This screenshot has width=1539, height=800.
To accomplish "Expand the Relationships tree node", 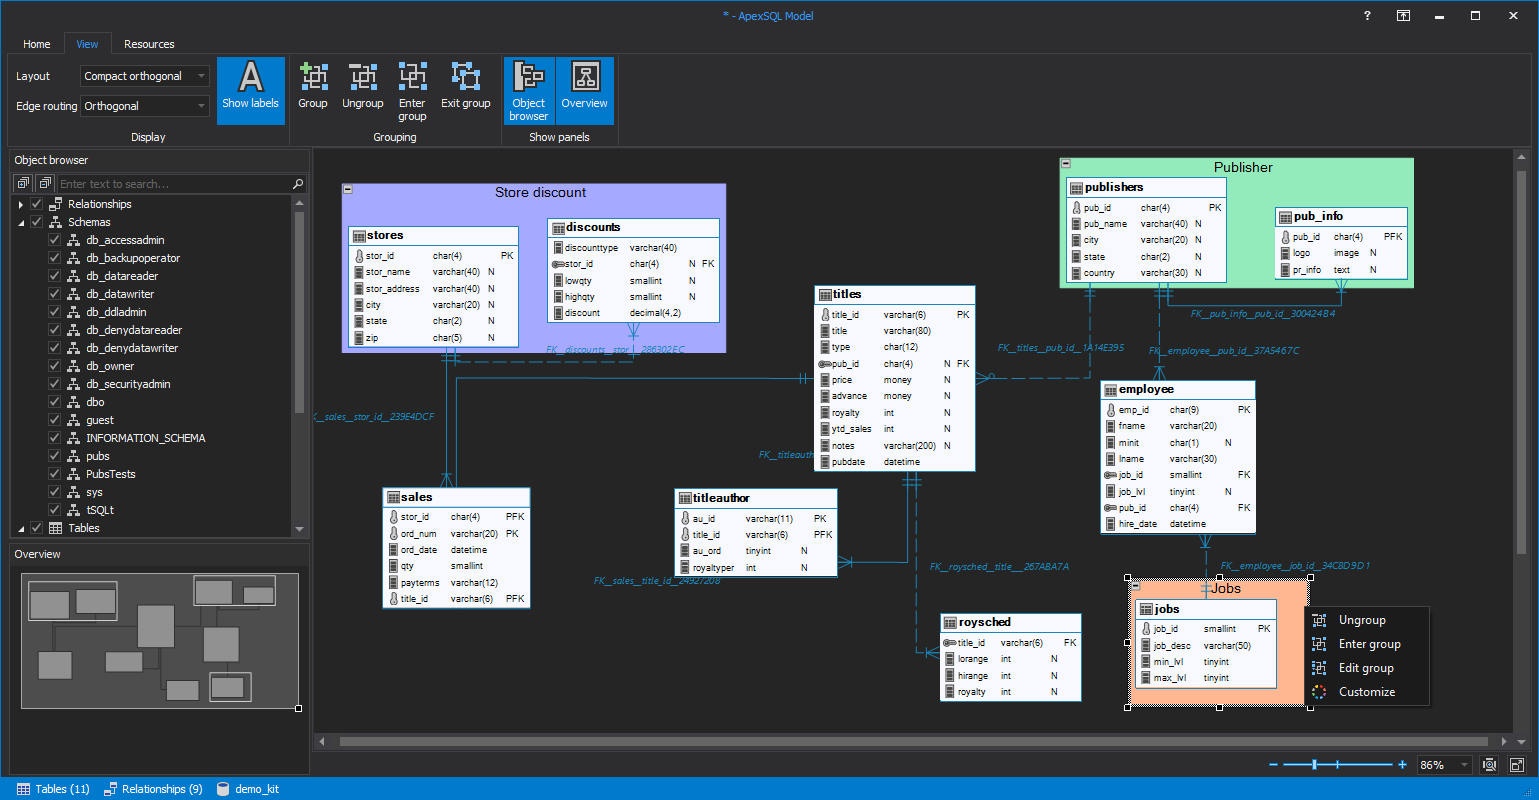I will coord(21,204).
